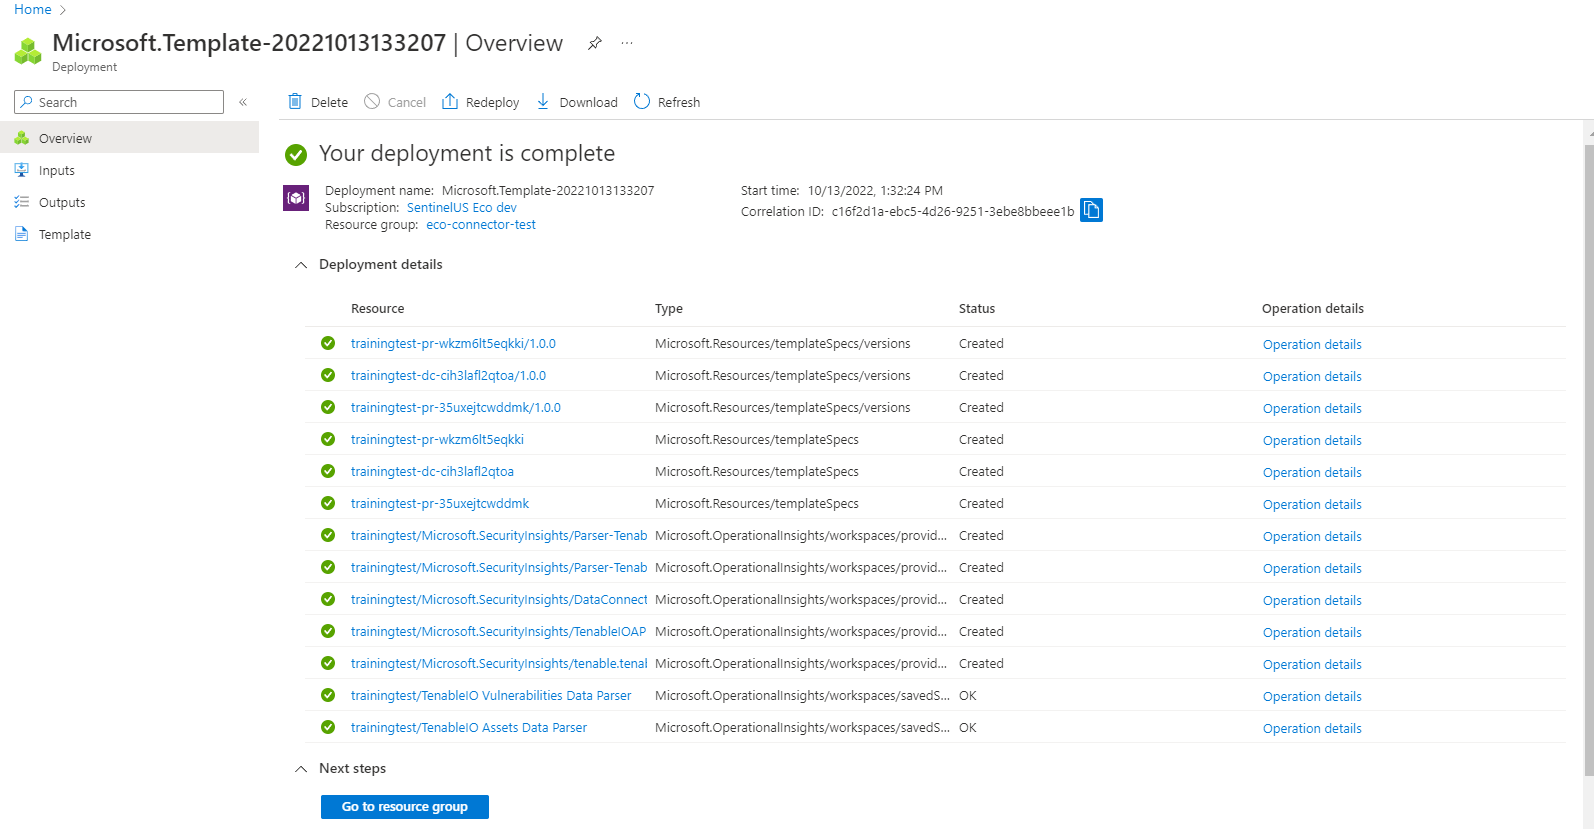
Task: Click the green deployment complete checkmark
Action: point(296,154)
